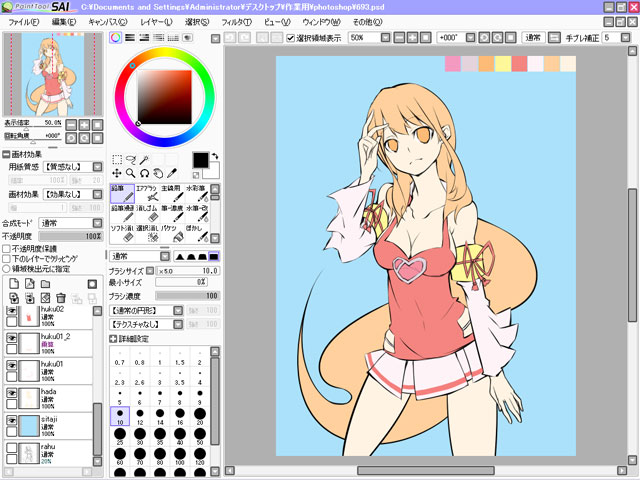Show the color wheel panel
This screenshot has width=640, height=480.
point(116,38)
